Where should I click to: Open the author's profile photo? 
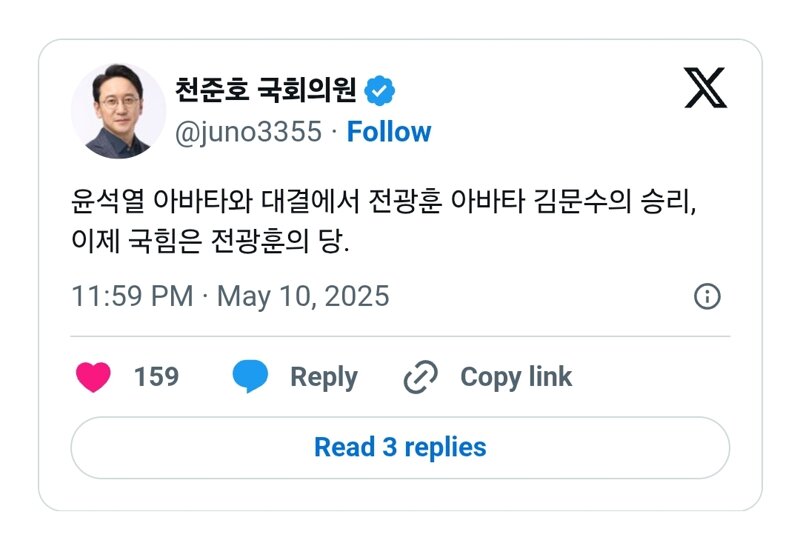click(x=118, y=111)
